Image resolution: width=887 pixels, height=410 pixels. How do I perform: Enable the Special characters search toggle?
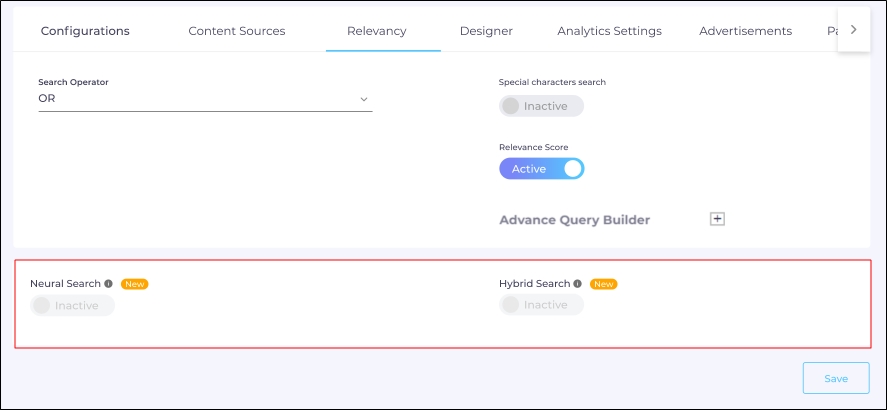[541, 106]
